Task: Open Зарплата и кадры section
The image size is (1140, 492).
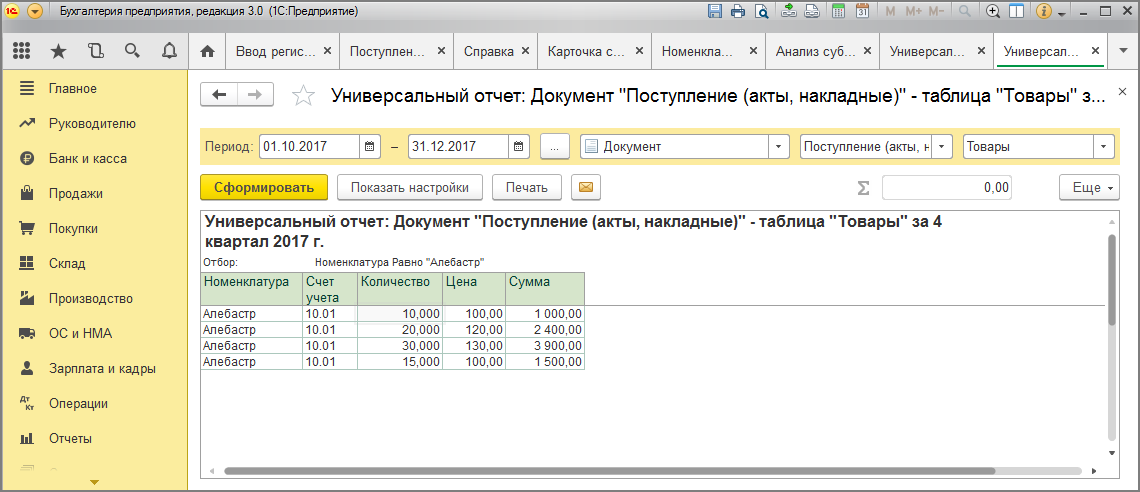Action: click(101, 368)
